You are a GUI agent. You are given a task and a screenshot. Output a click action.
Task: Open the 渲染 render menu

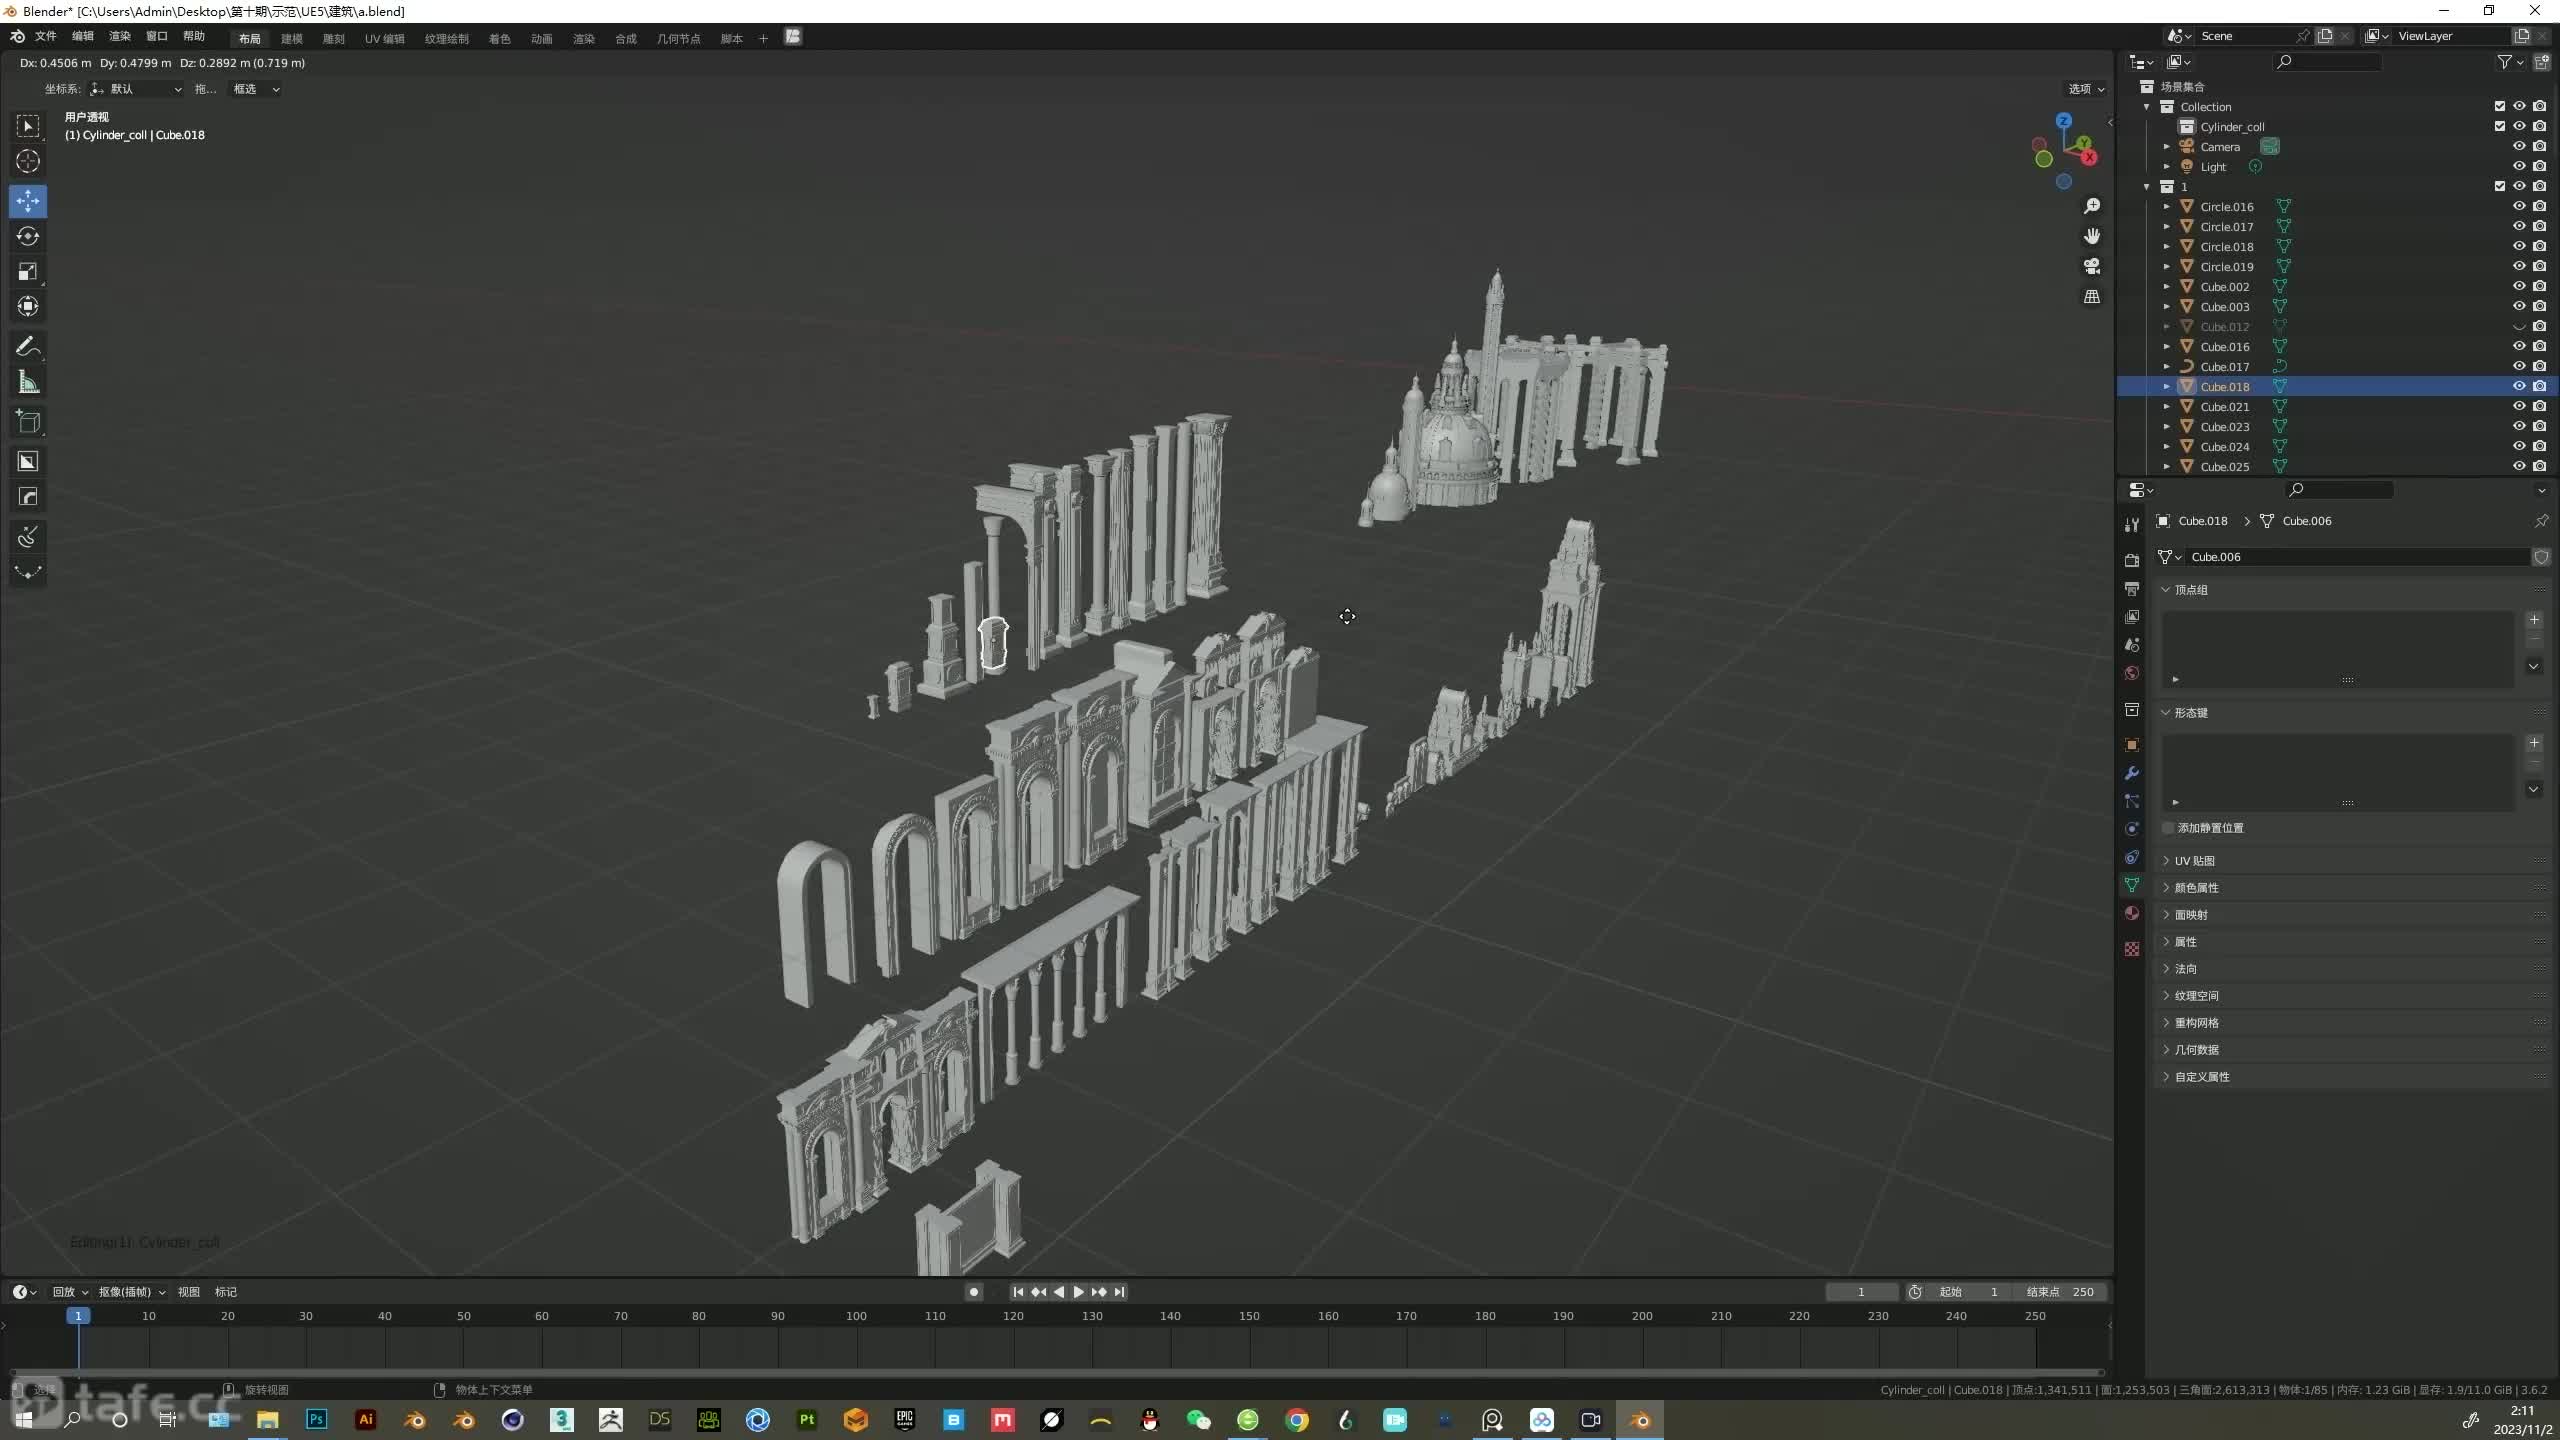click(120, 37)
